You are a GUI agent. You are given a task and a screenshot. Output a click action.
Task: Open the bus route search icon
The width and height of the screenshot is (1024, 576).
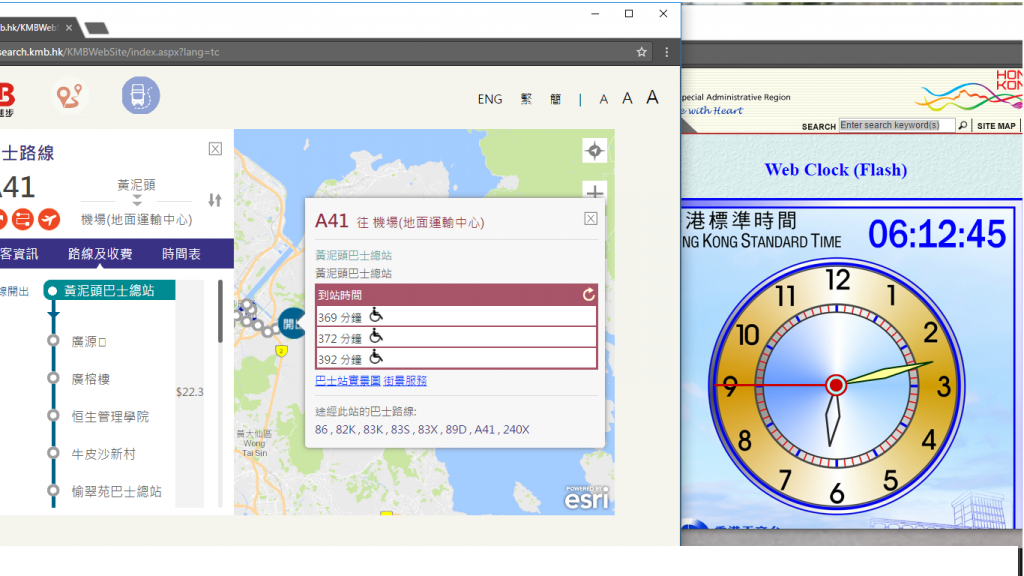pos(140,95)
